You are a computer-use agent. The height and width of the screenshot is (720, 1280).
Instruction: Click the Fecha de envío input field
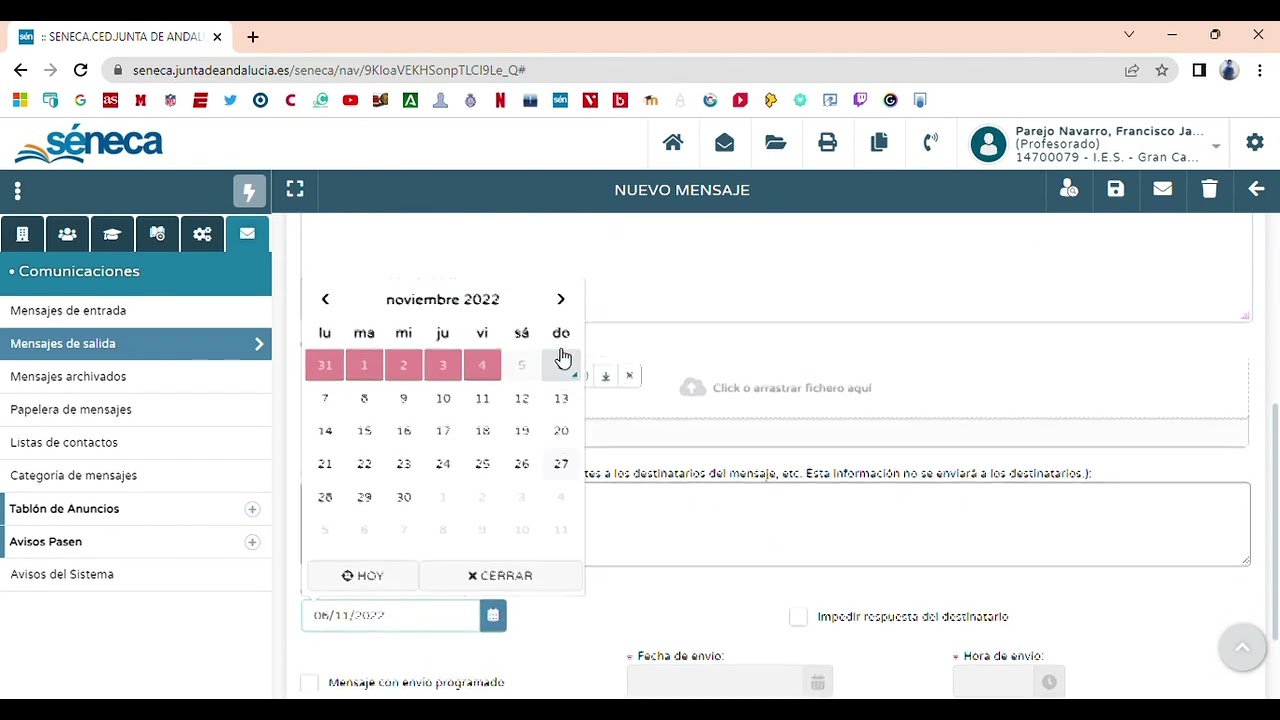point(716,682)
